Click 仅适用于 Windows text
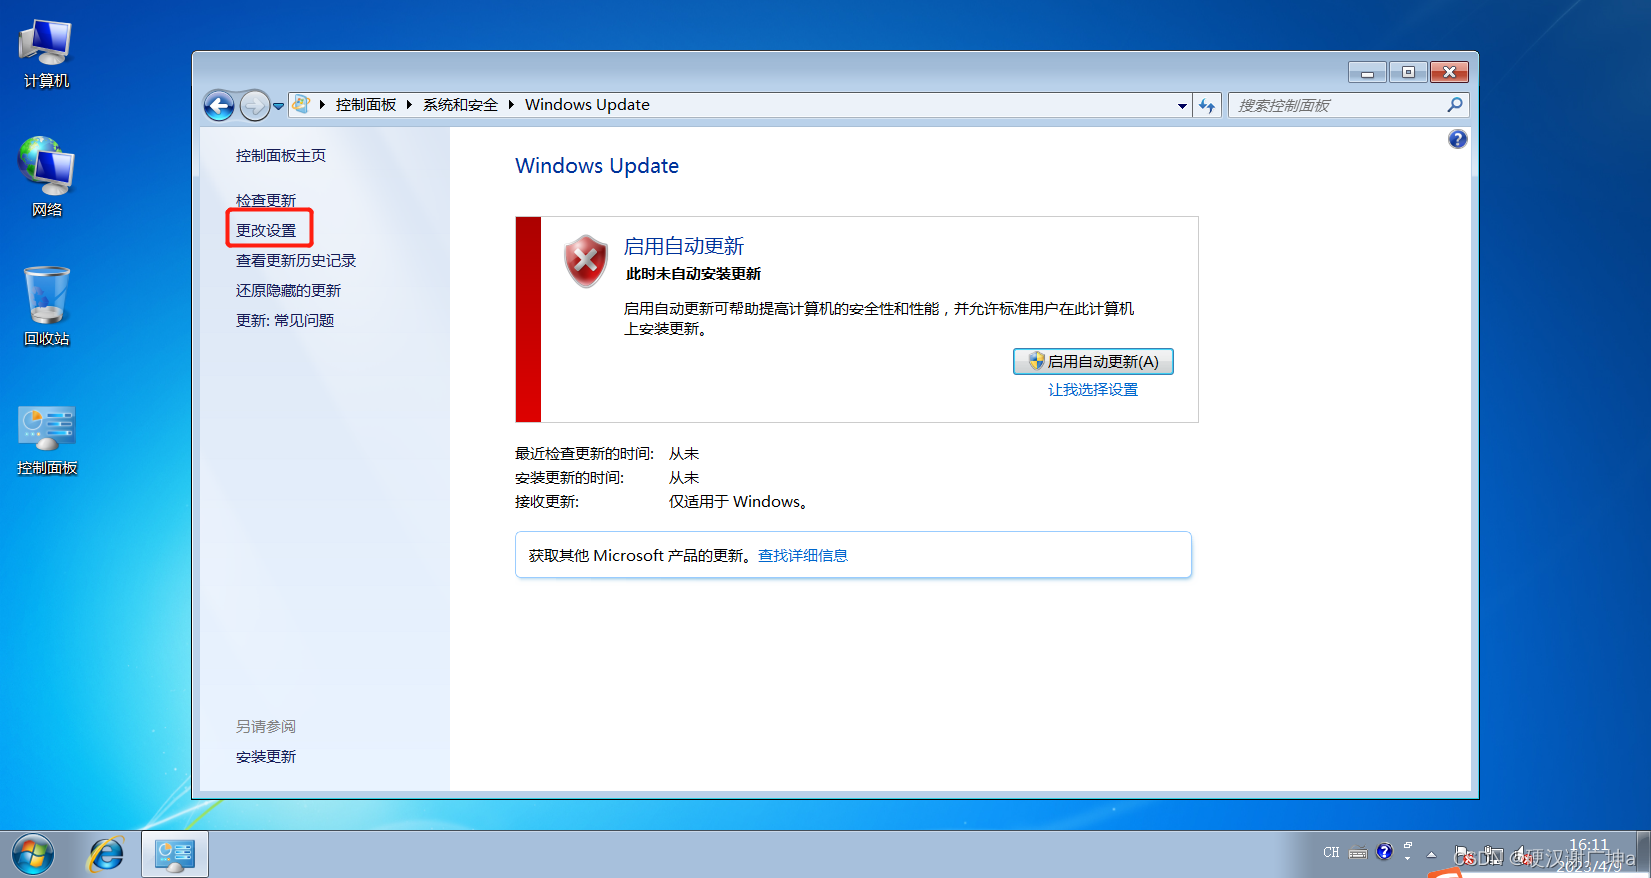Screen dimensions: 1651x878 click(738, 501)
